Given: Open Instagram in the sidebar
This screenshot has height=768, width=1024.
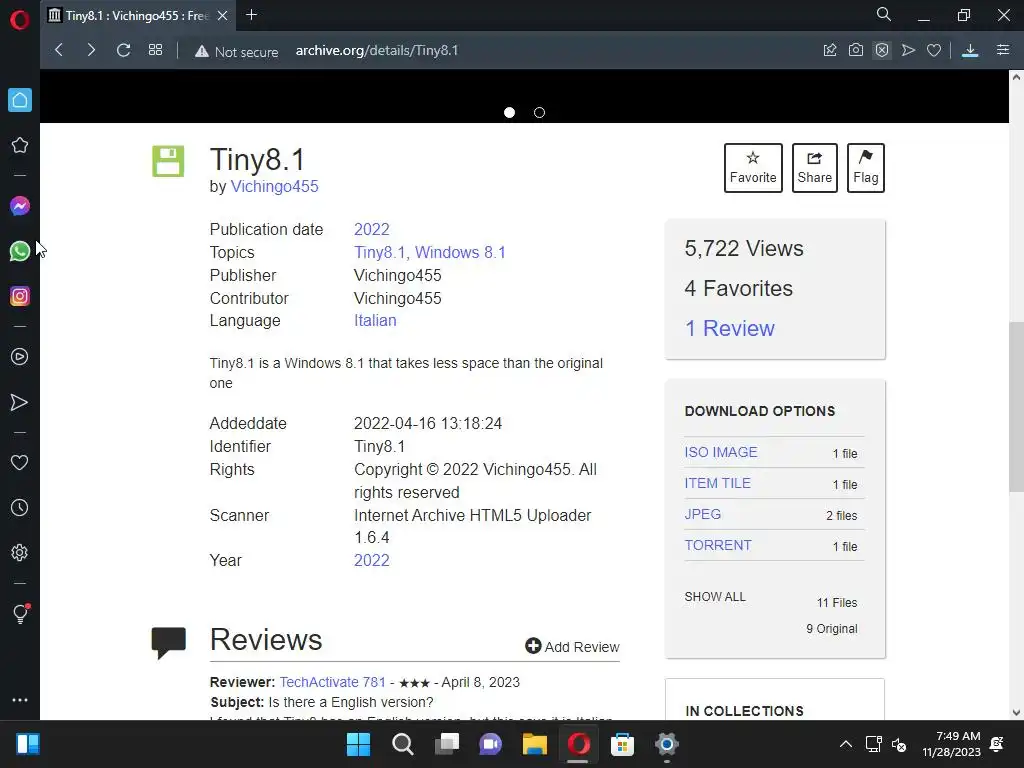Looking at the screenshot, I should coord(20,296).
